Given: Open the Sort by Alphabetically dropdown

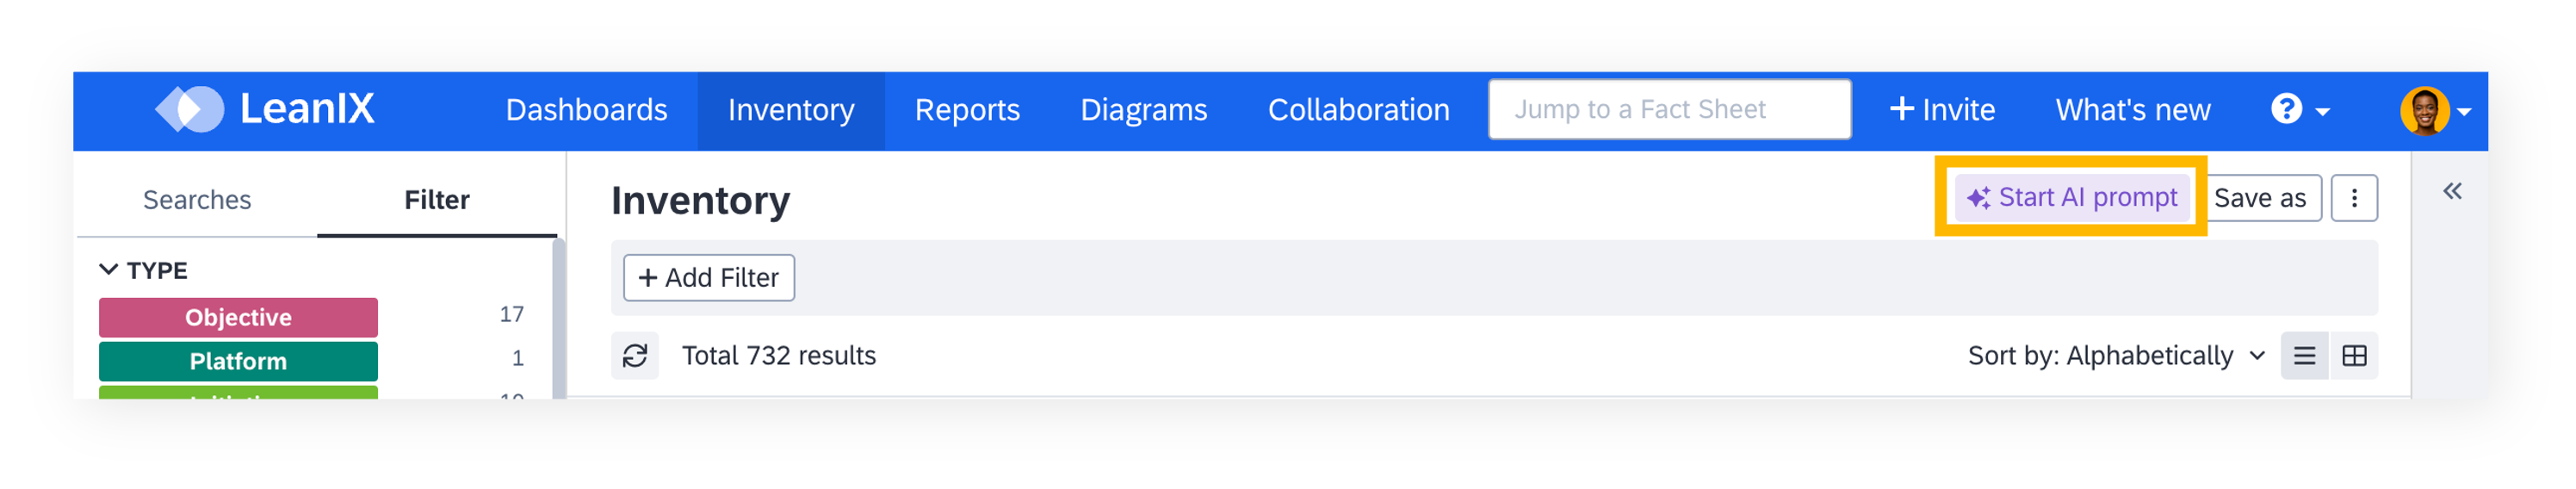Looking at the screenshot, I should pyautogui.click(x=2115, y=356).
